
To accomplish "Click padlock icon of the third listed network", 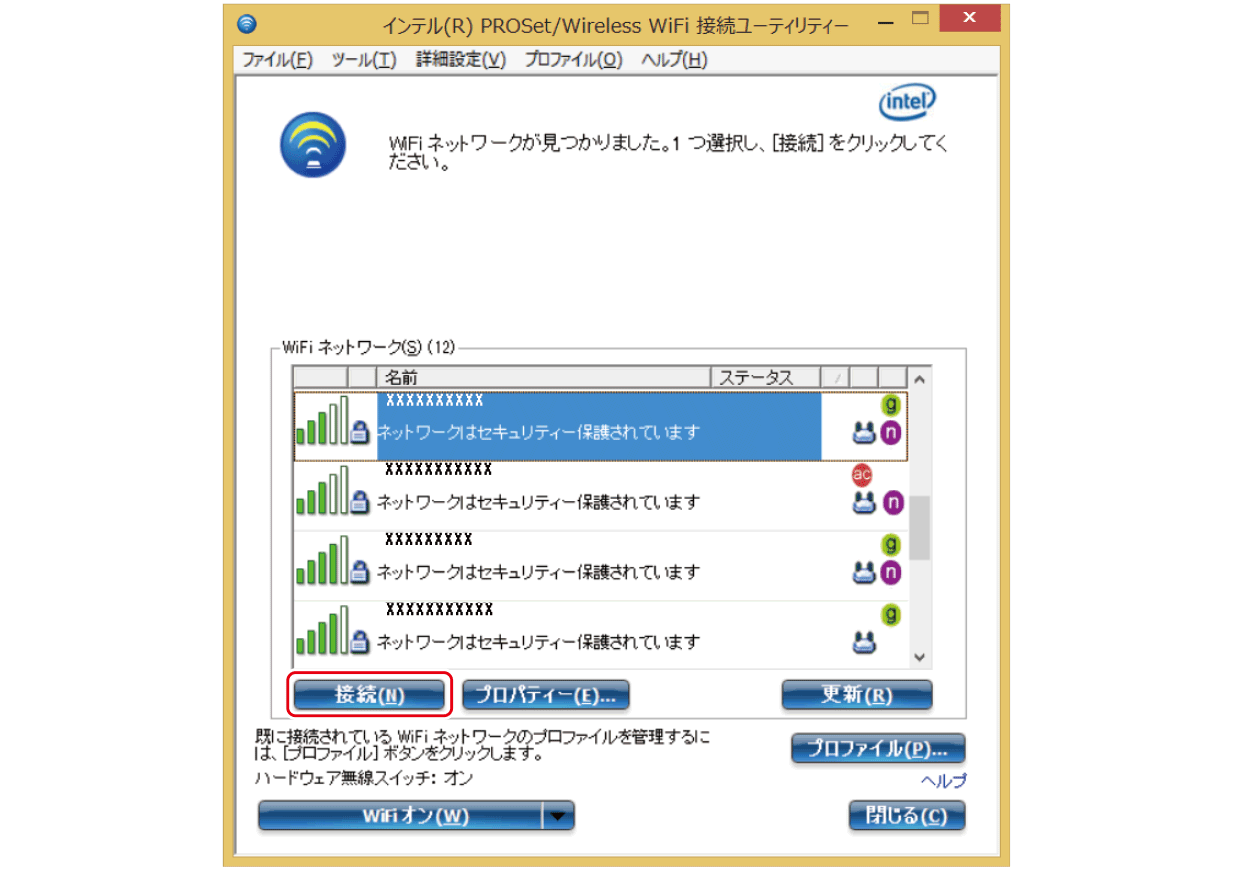I will tap(361, 573).
